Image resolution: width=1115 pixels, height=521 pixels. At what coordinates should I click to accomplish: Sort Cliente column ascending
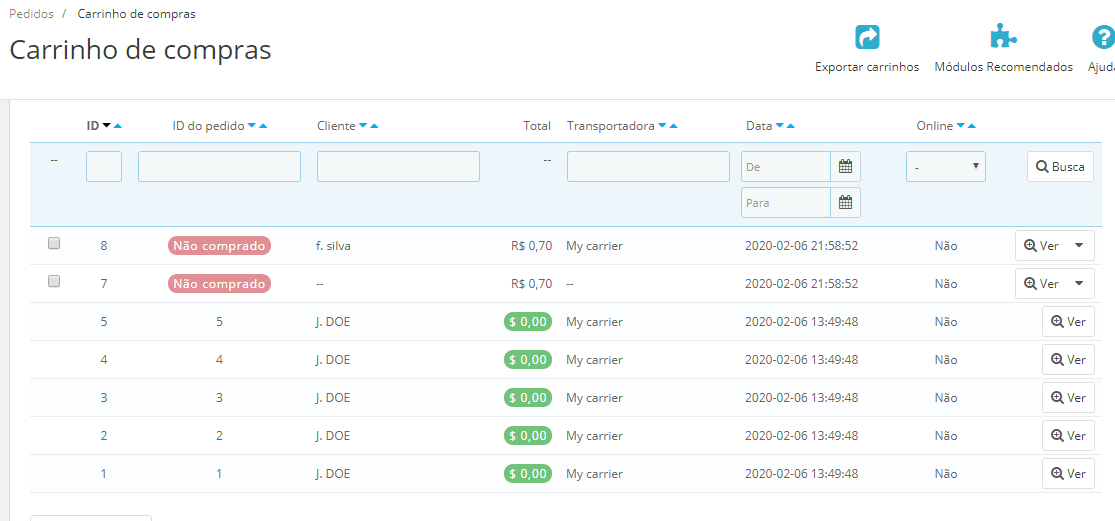pos(374,126)
